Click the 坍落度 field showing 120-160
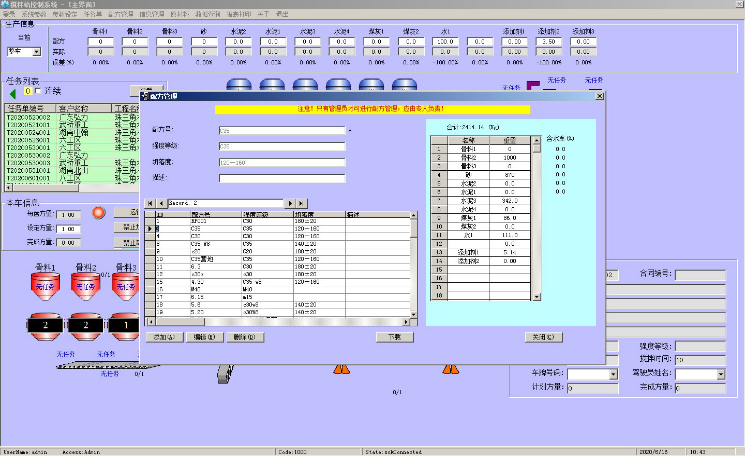This screenshot has width=745, height=456. (x=282, y=162)
